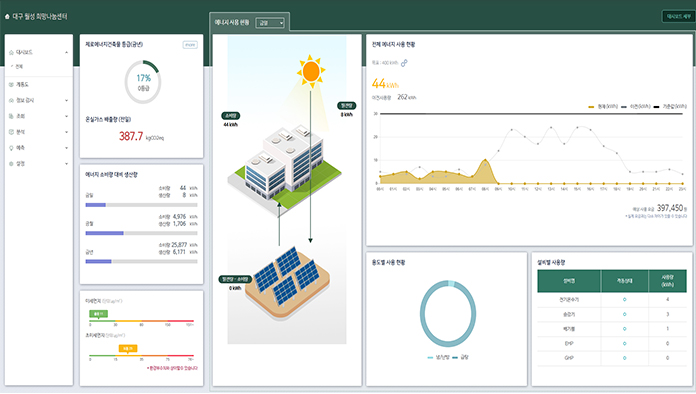Click the badge showing 0 kWh near the solar panels
The width and height of the screenshot is (696, 394).
click(235, 280)
